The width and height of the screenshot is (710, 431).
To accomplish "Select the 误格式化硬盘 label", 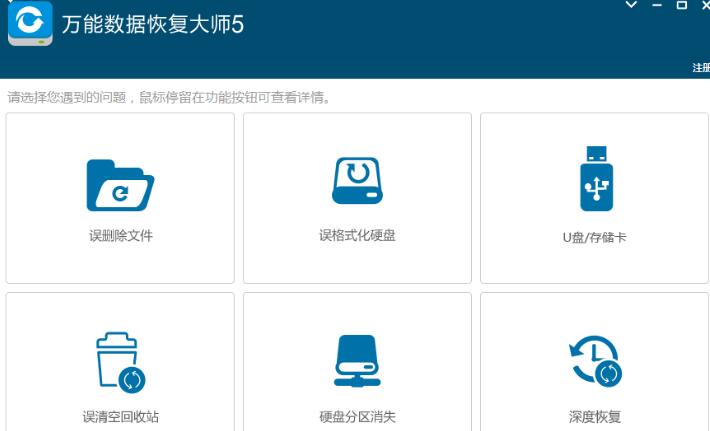I will click(x=357, y=235).
